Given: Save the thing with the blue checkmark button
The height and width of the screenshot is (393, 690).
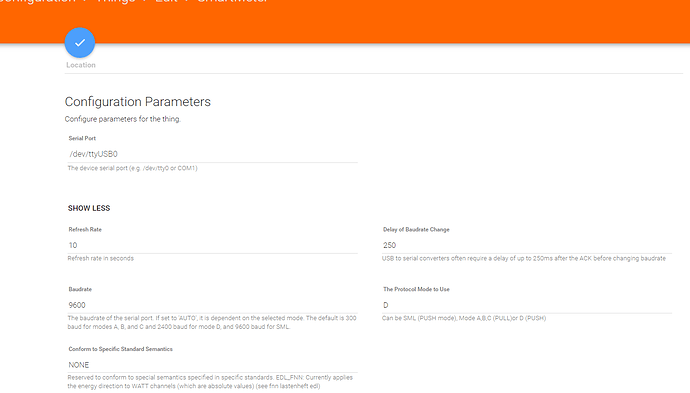Looking at the screenshot, I should [80, 43].
